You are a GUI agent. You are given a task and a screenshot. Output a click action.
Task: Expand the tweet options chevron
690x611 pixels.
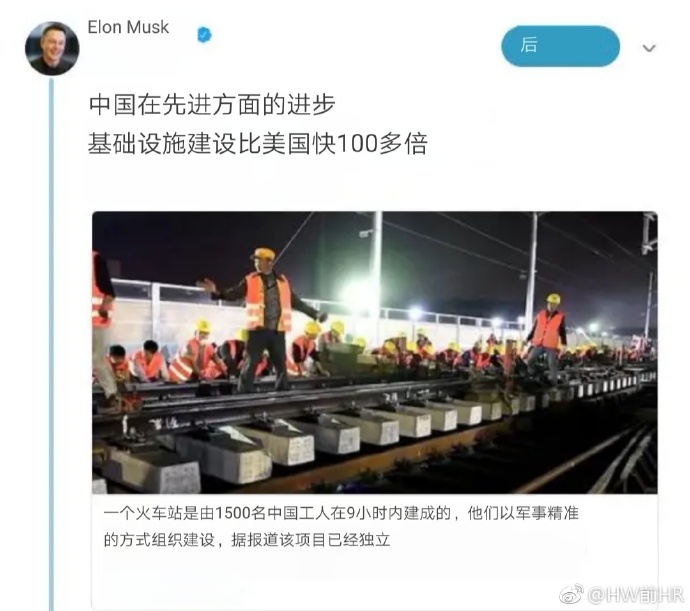(649, 48)
